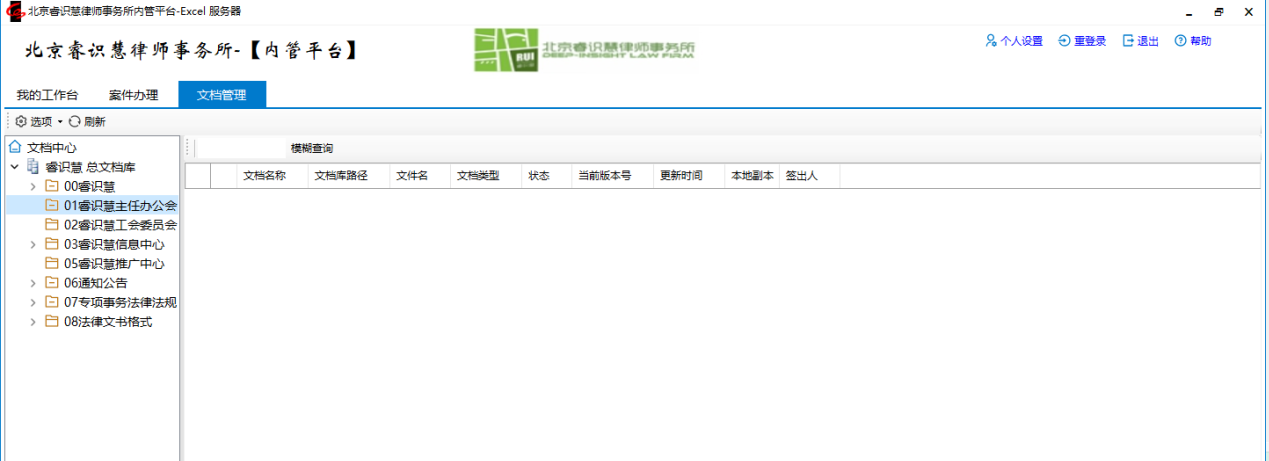1269x461 pixels.
Task: Click the 文档中心 home icon
Action: (x=15, y=147)
